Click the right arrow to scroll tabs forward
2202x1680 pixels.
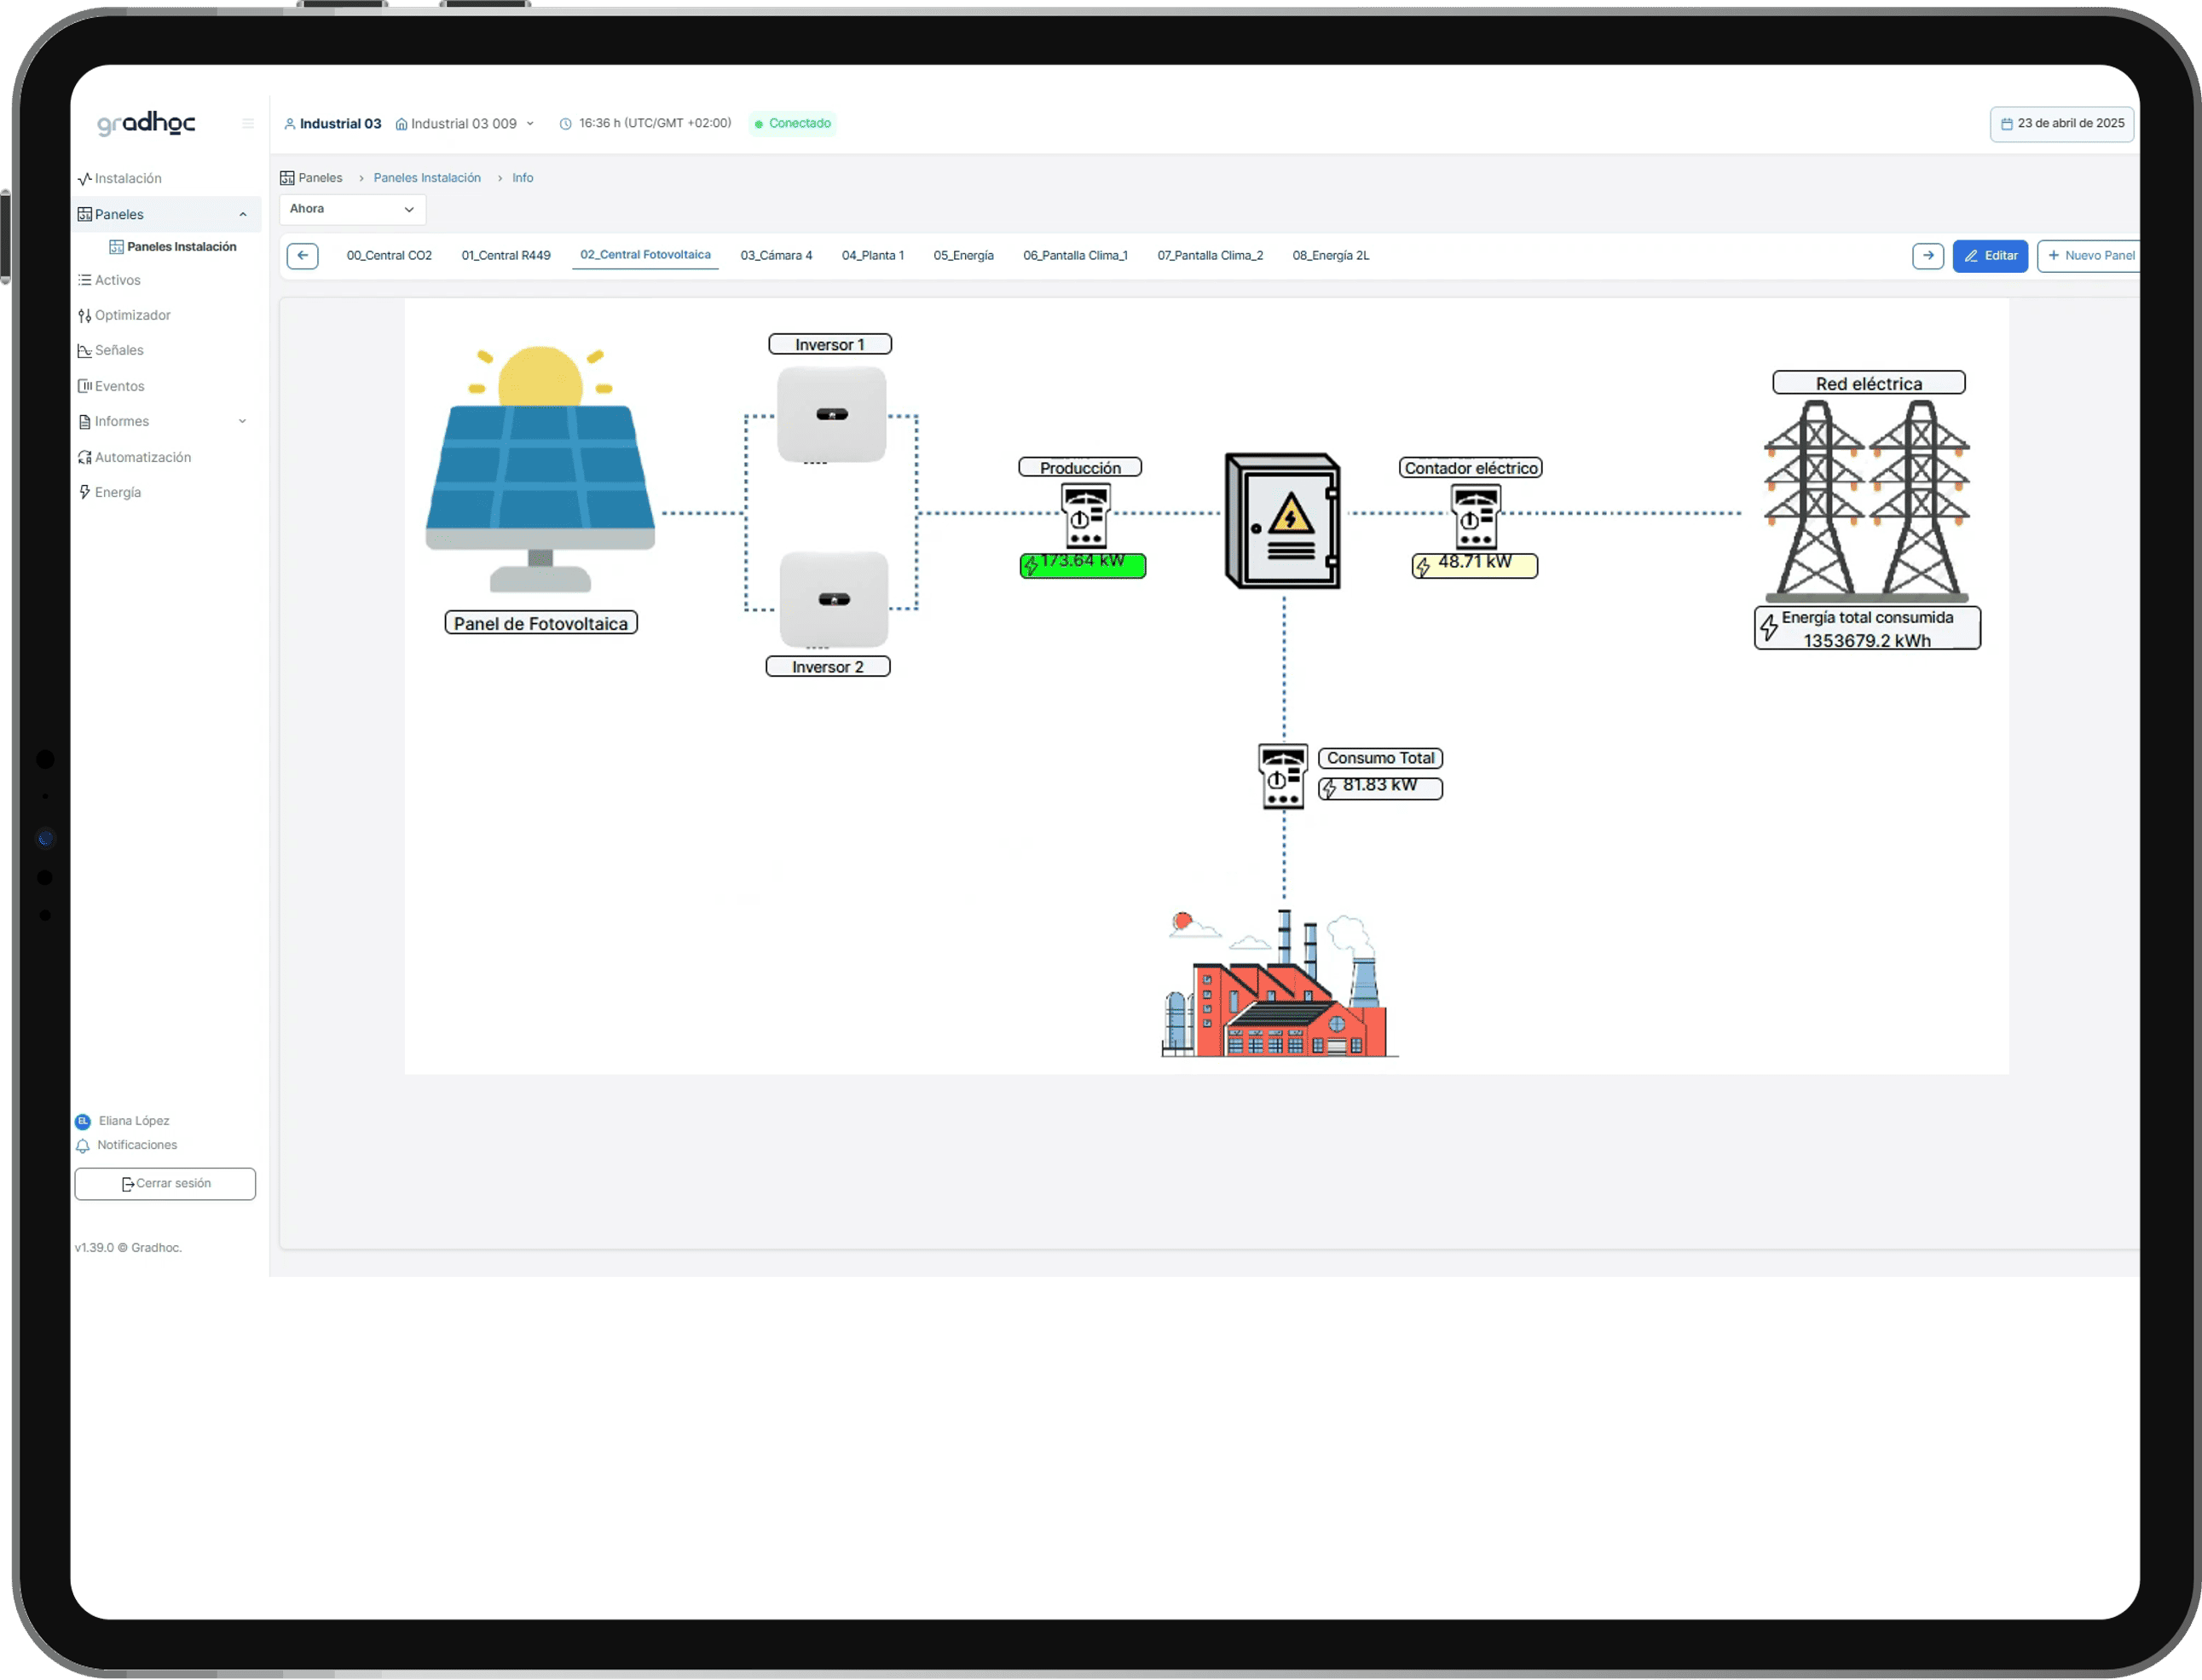point(1927,256)
